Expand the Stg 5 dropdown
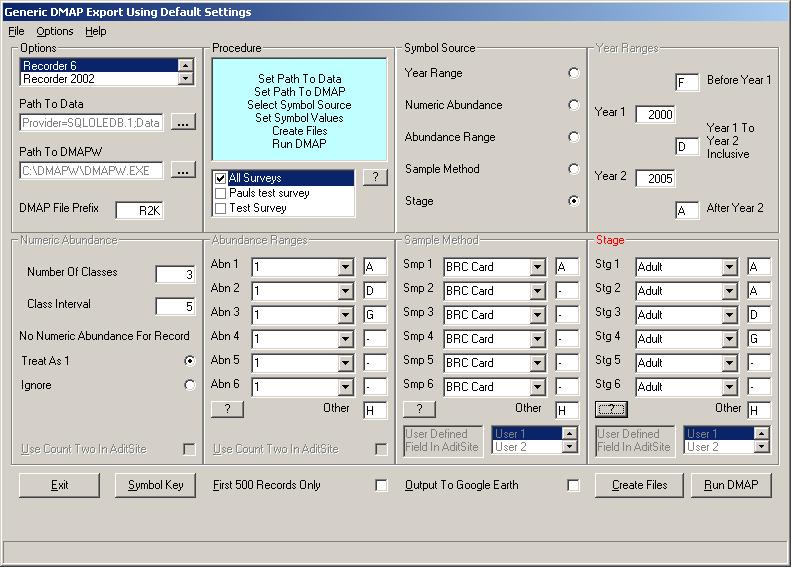 pos(729,363)
